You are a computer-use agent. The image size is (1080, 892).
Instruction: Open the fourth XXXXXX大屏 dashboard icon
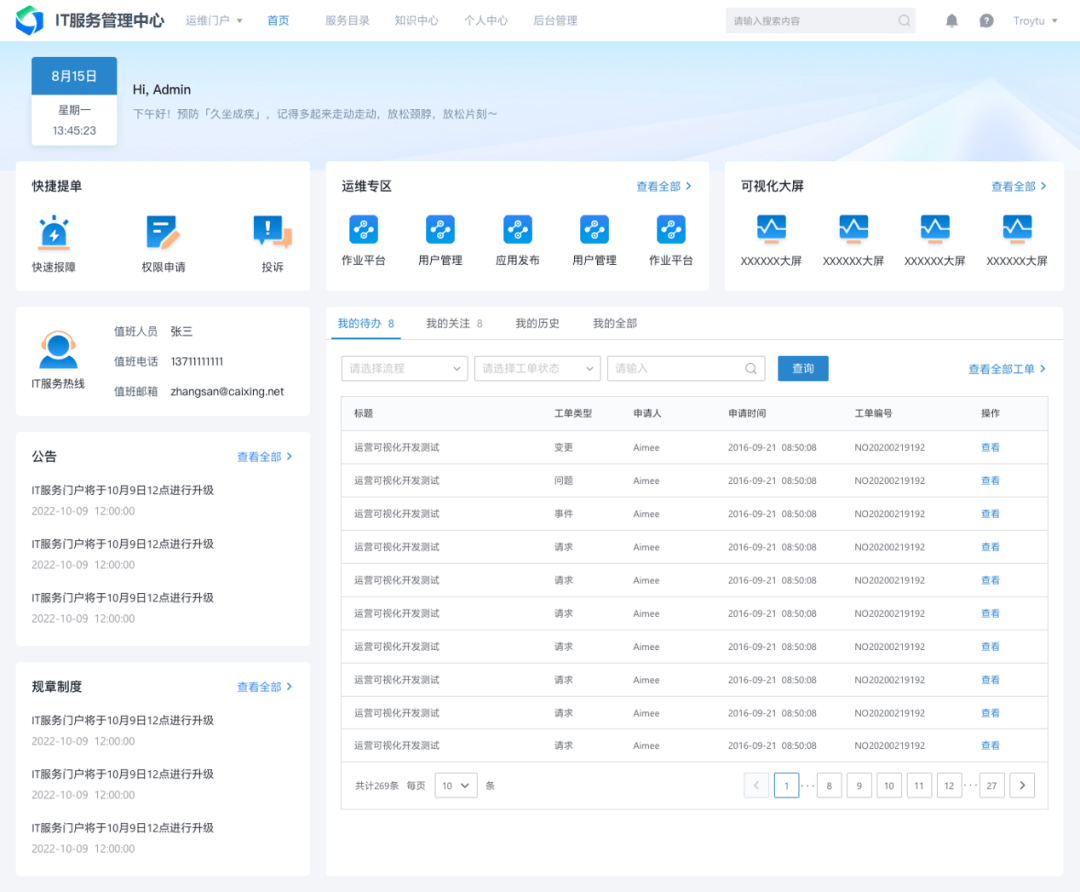pyautogui.click(x=1017, y=229)
